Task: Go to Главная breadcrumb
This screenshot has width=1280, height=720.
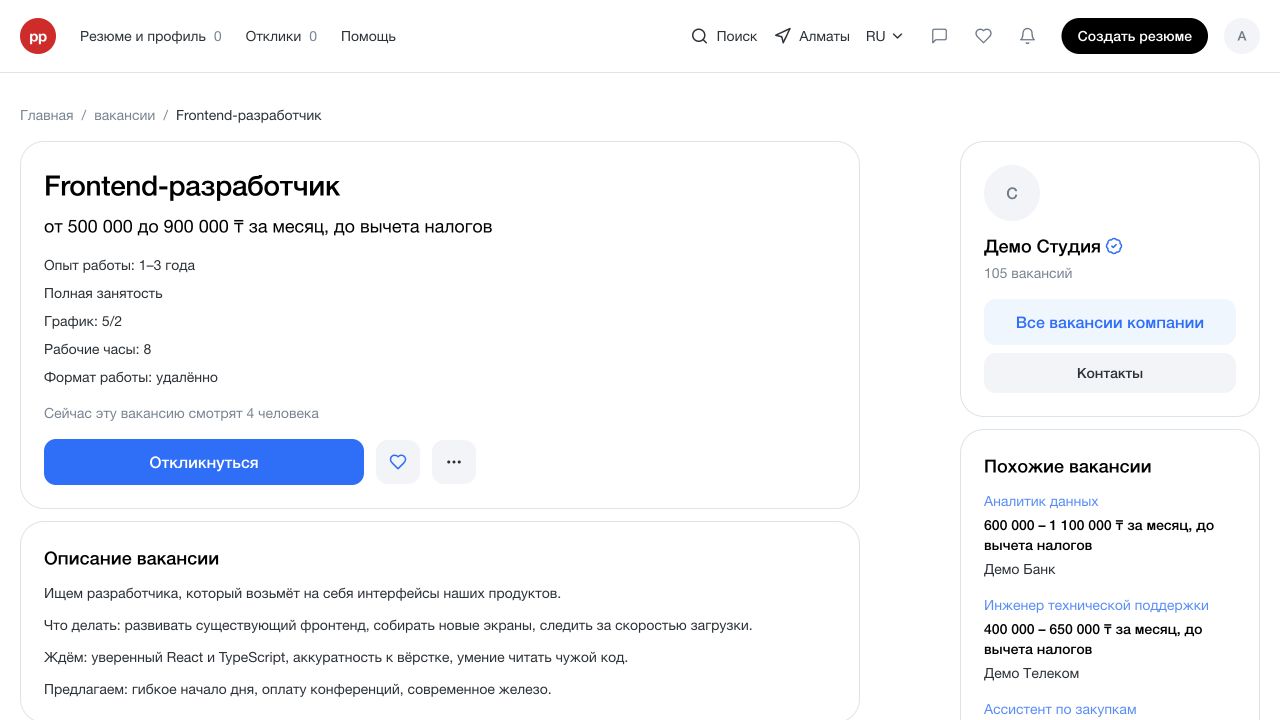Action: click(47, 115)
